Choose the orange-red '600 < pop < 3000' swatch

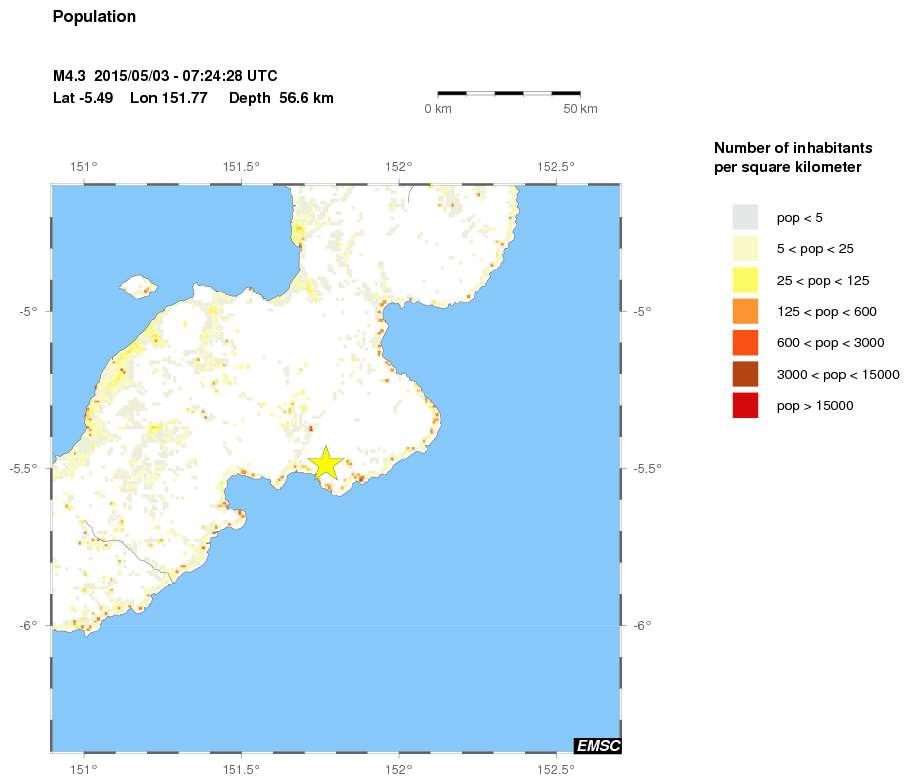click(745, 343)
